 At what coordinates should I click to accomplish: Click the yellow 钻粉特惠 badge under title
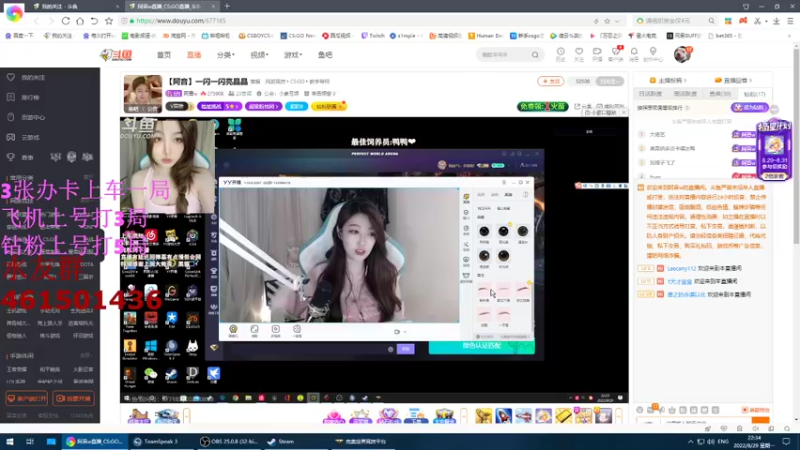[328, 106]
